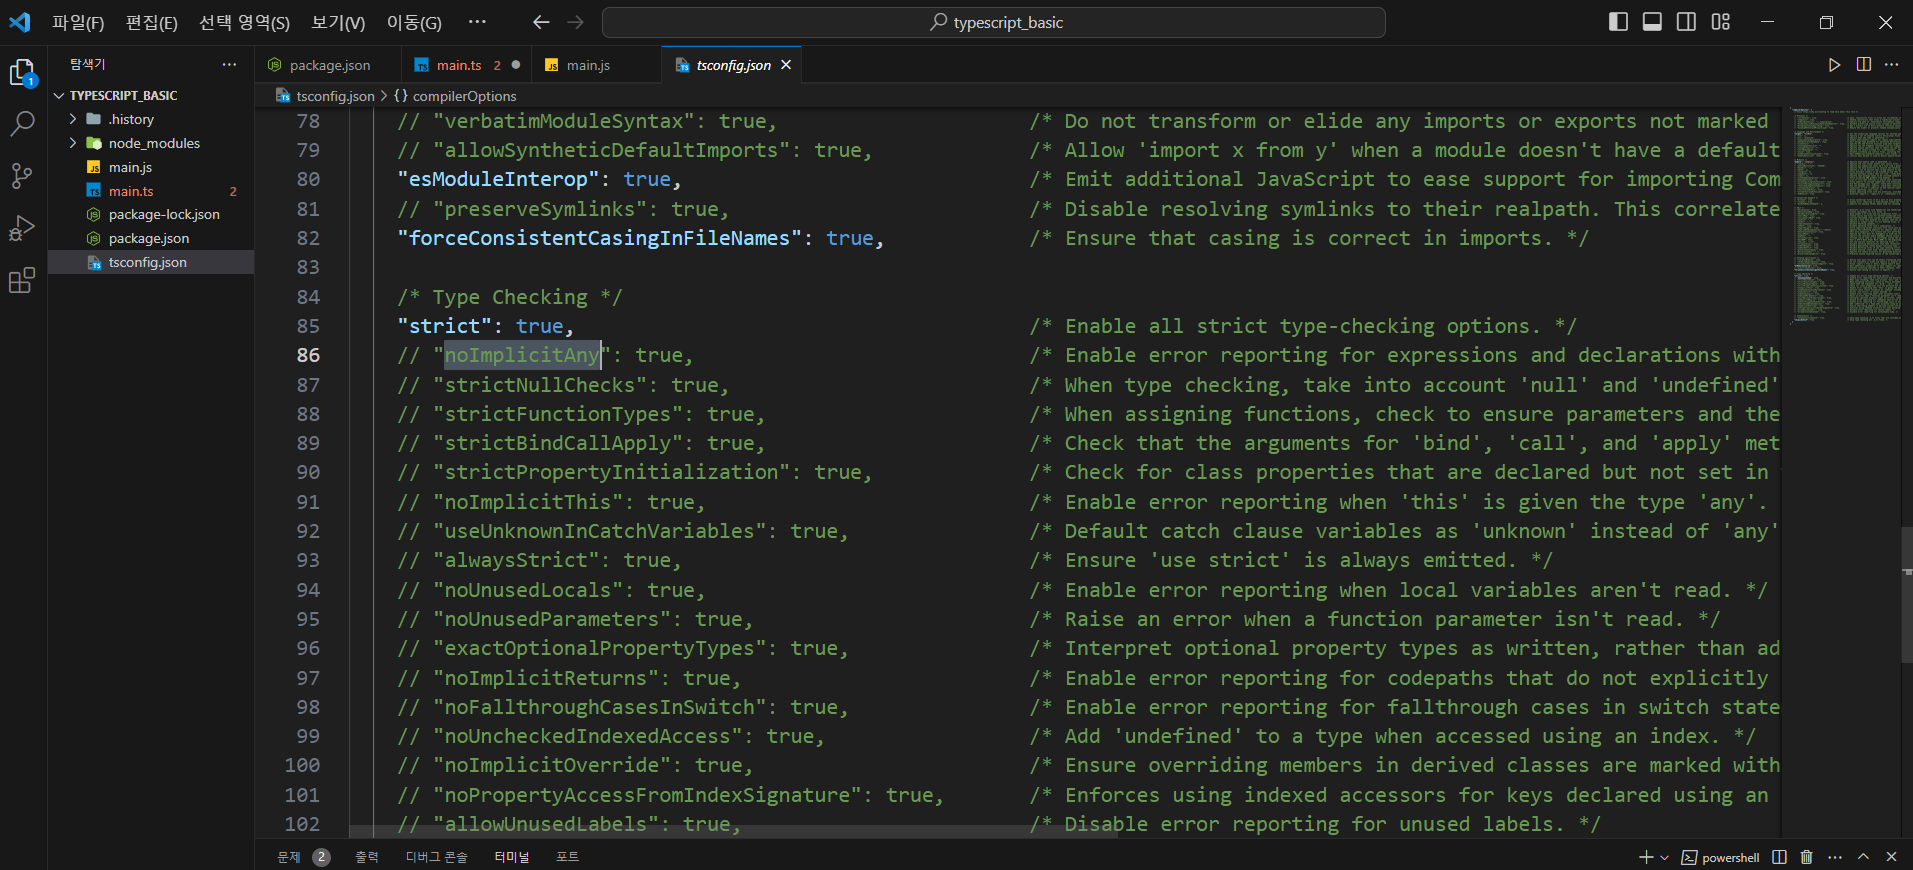Open the 포트 ports panel tab
Image resolution: width=1913 pixels, height=870 pixels.
click(567, 857)
